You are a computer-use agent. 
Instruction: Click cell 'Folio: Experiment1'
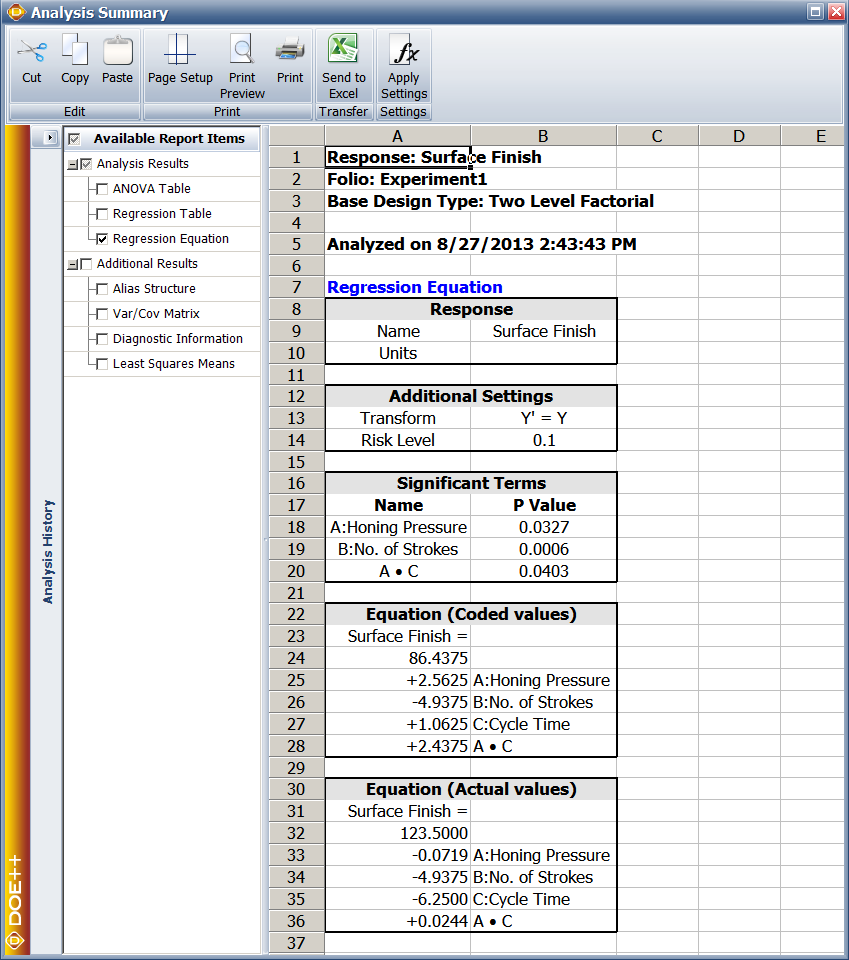coord(407,179)
